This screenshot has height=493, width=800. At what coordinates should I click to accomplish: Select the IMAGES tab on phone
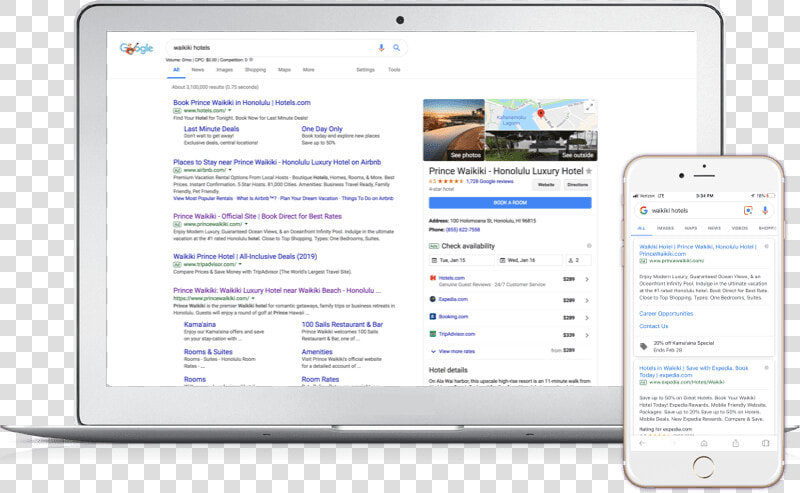coord(665,228)
